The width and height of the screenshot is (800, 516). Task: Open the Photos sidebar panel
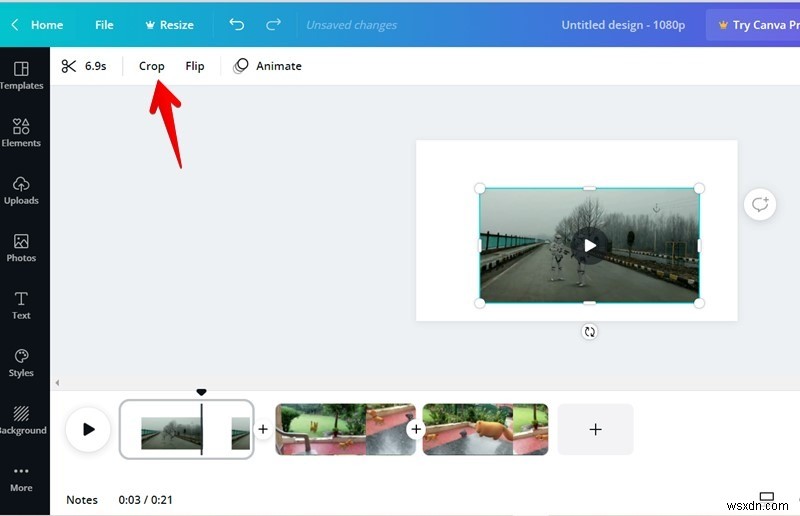[x=21, y=248]
